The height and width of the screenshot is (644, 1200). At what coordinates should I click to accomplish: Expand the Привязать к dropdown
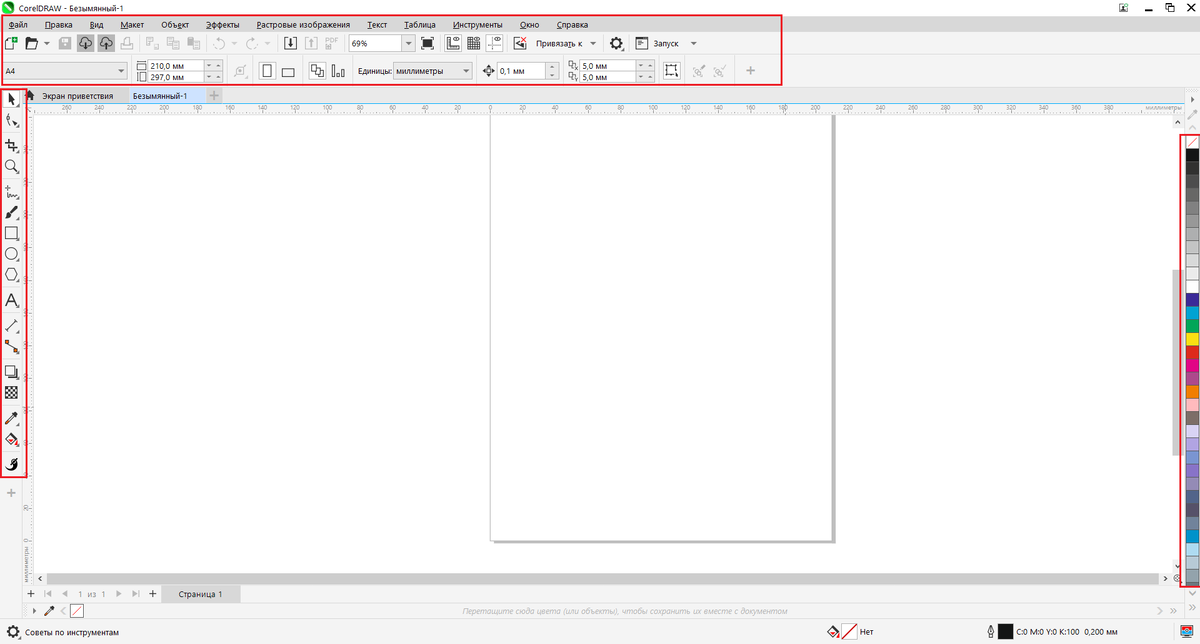(593, 44)
